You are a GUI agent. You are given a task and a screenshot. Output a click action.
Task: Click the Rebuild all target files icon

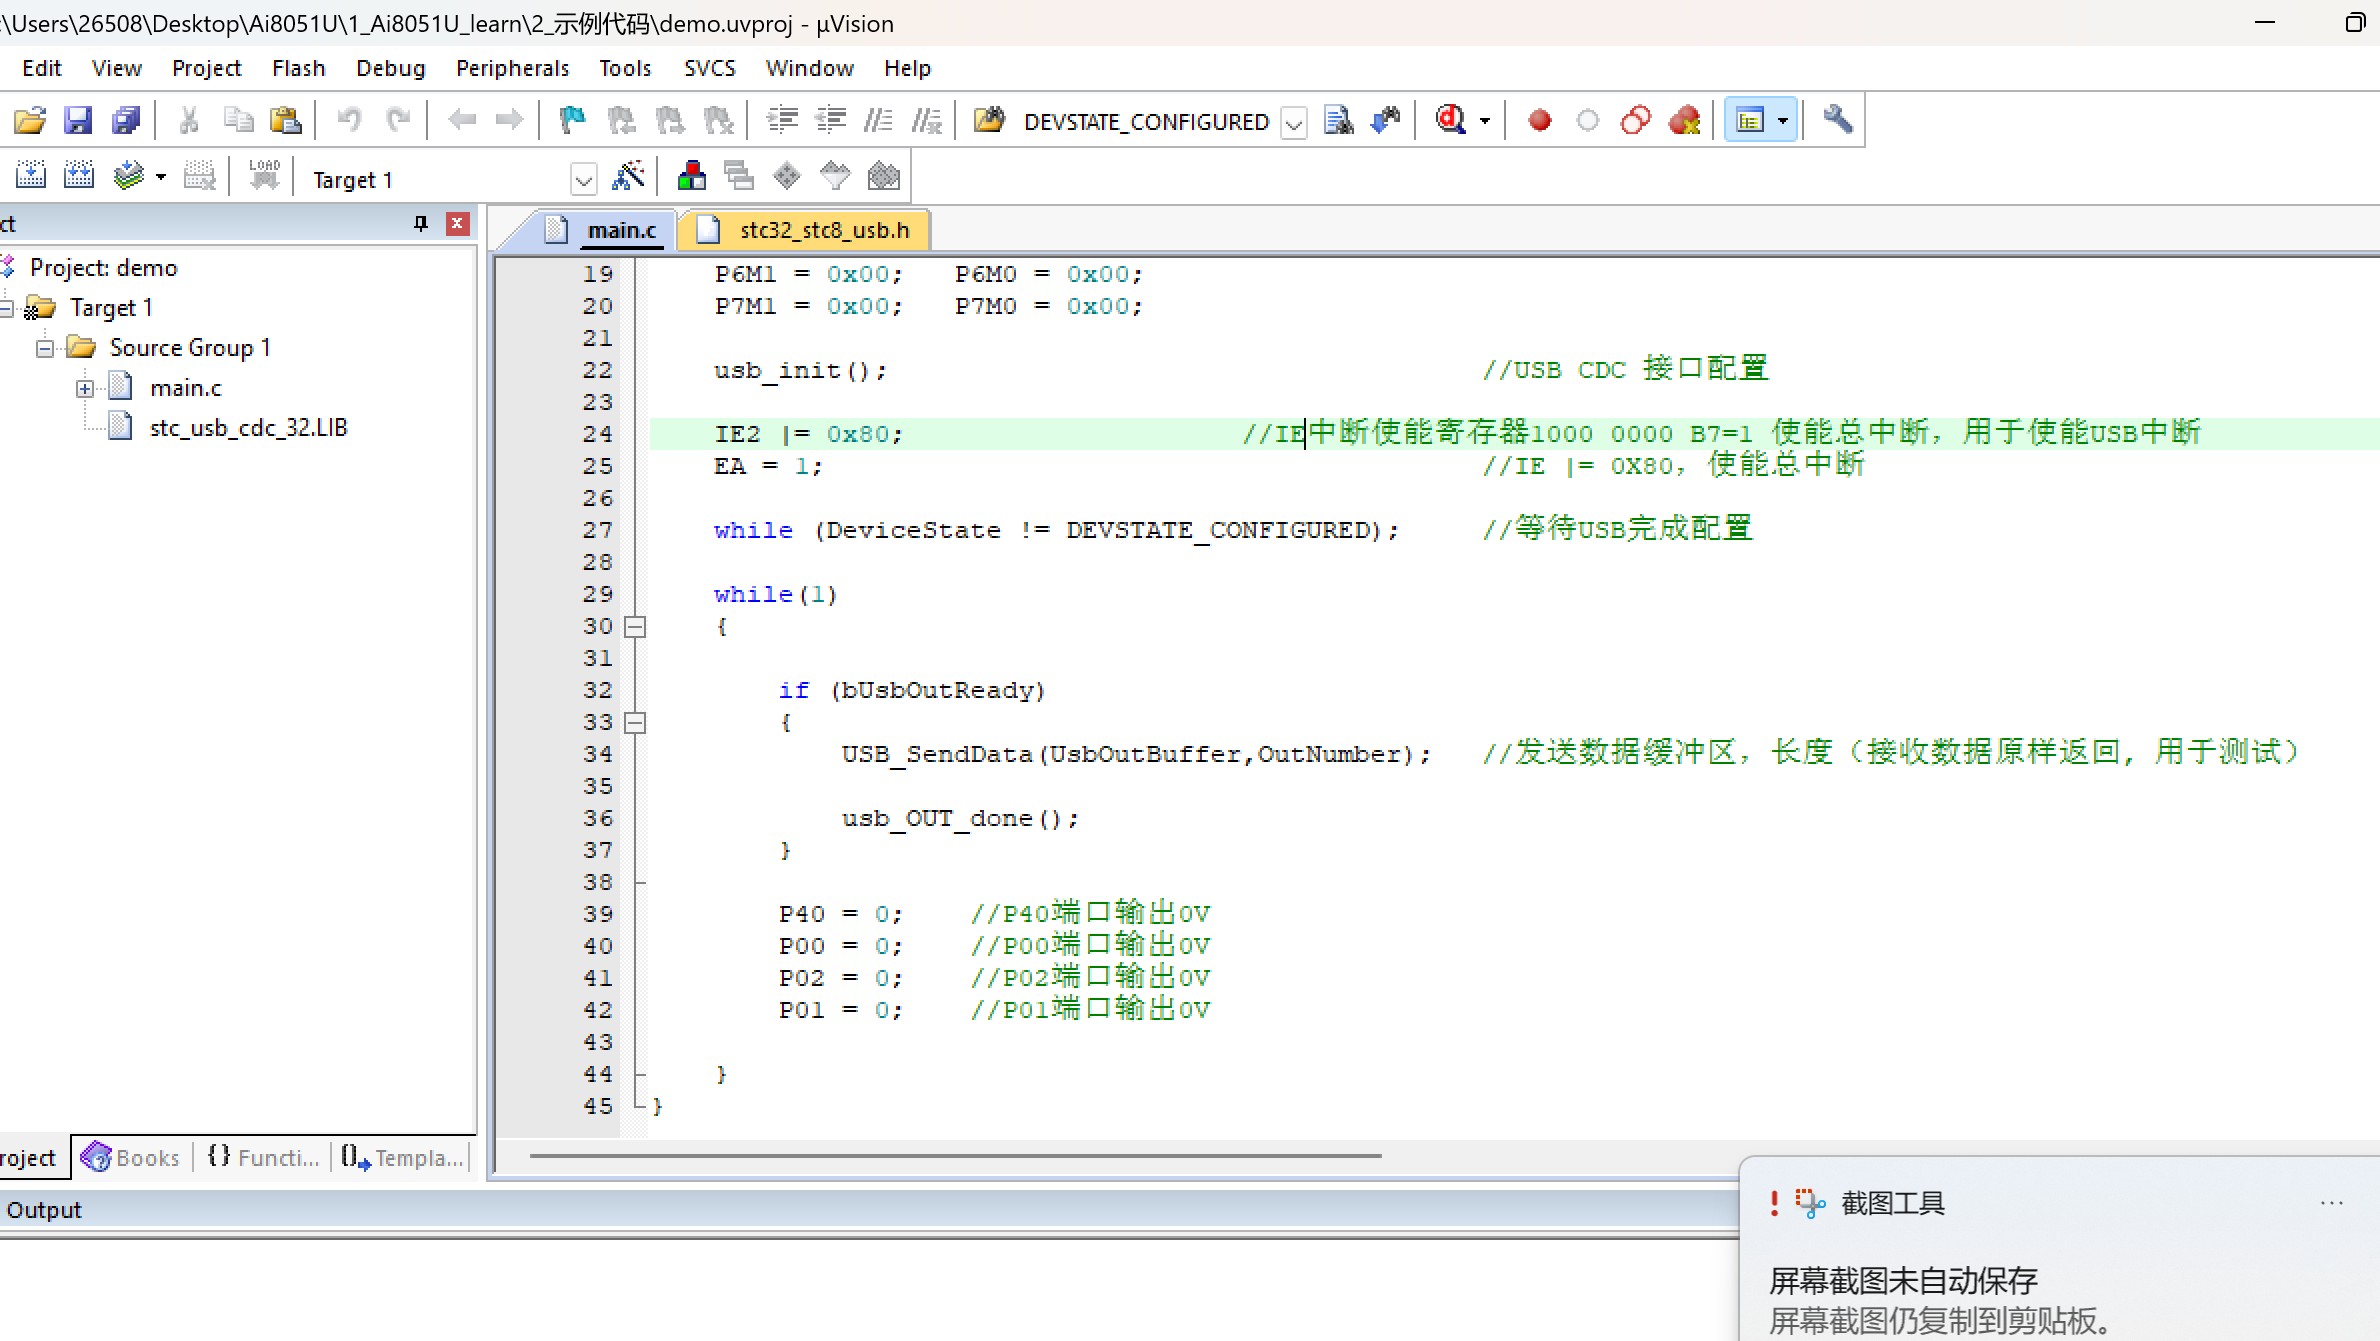pos(128,177)
